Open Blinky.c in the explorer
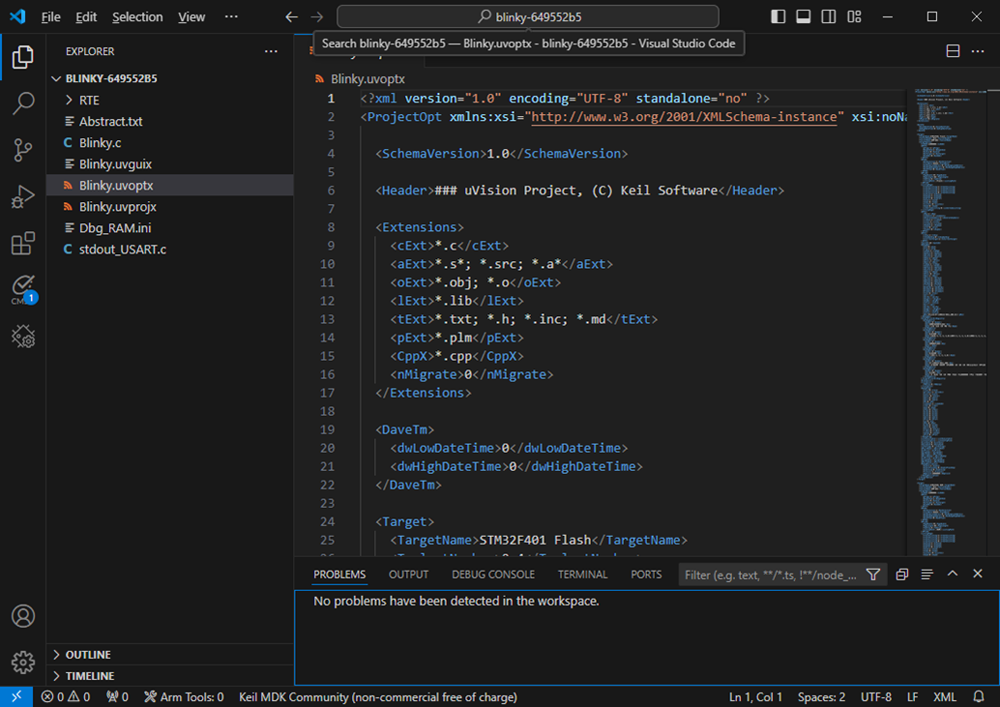Viewport: 1000px width, 707px height. coord(170,143)
